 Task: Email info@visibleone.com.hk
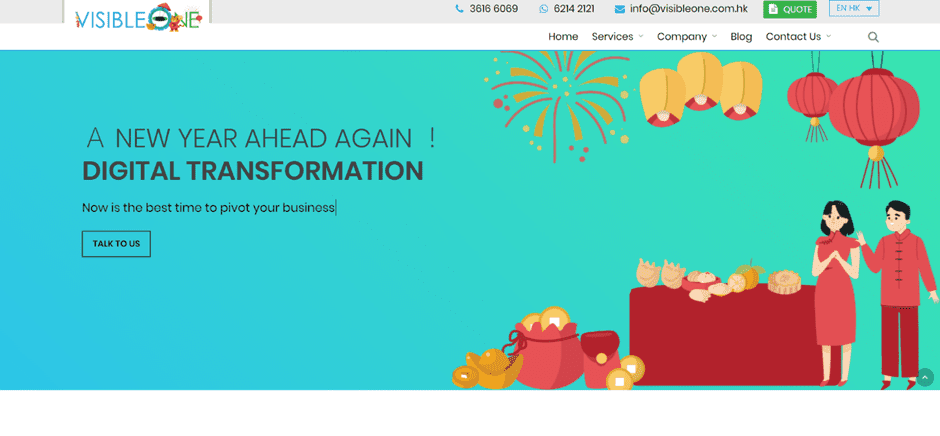tap(688, 9)
